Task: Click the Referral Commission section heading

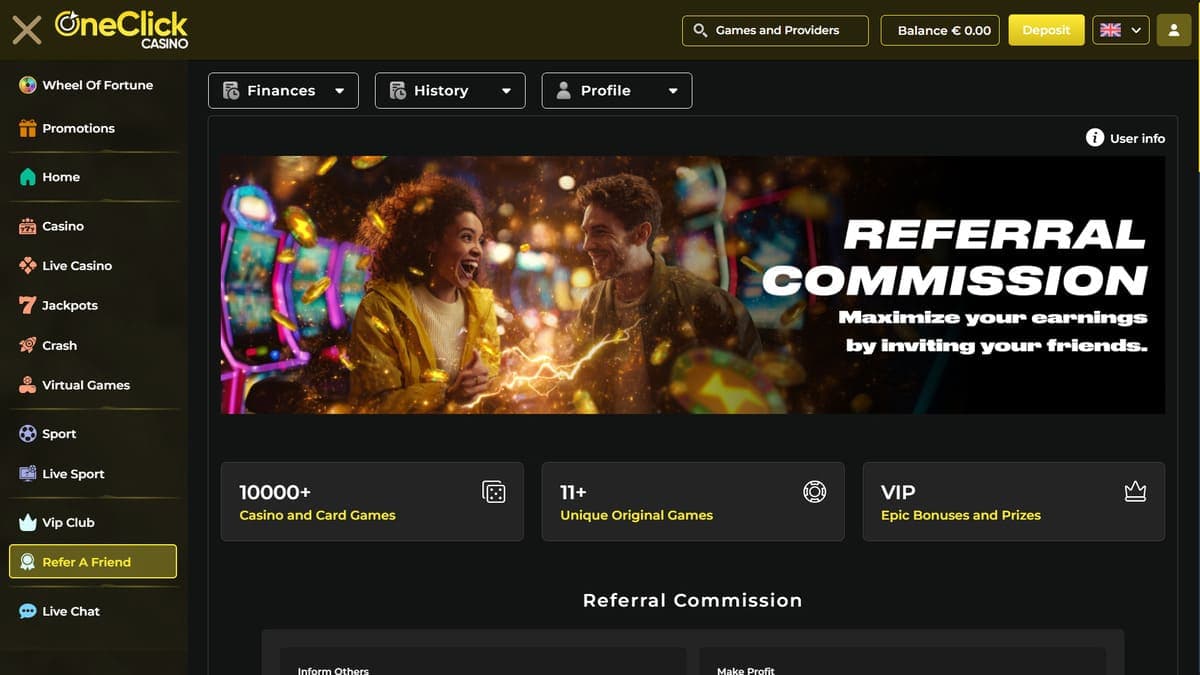Action: click(x=693, y=600)
